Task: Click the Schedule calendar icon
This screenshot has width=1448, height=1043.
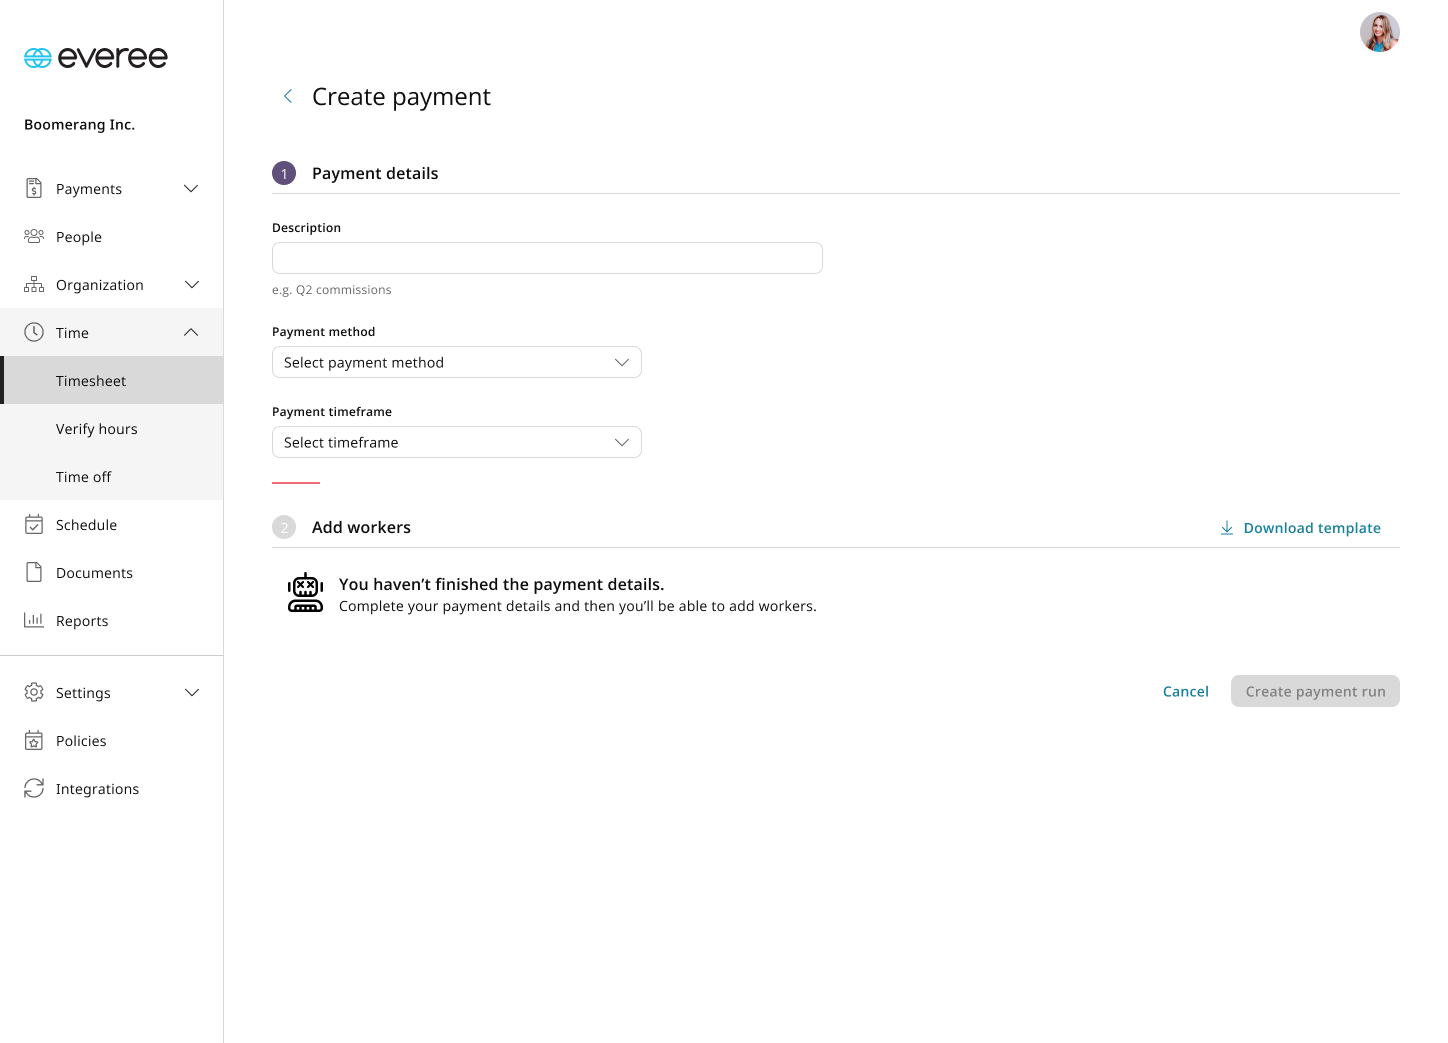Action: (34, 524)
